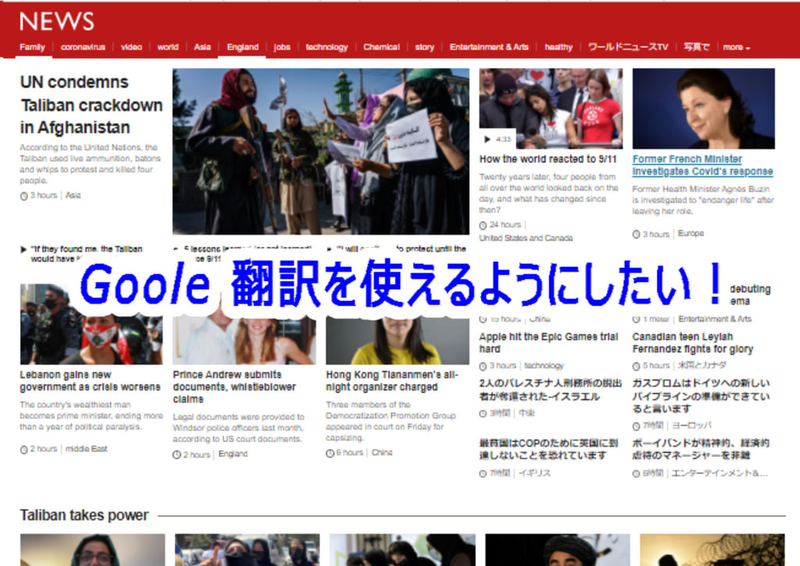Screen dimensions: 800x566
Task: Open the COP poorest countries headline in Japanese
Action: [548, 449]
